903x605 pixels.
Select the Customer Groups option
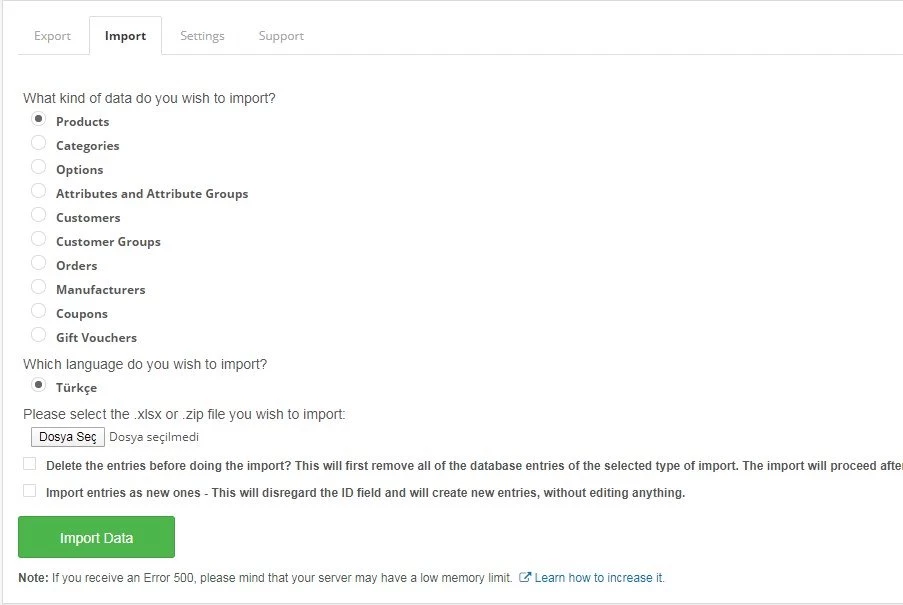(39, 239)
